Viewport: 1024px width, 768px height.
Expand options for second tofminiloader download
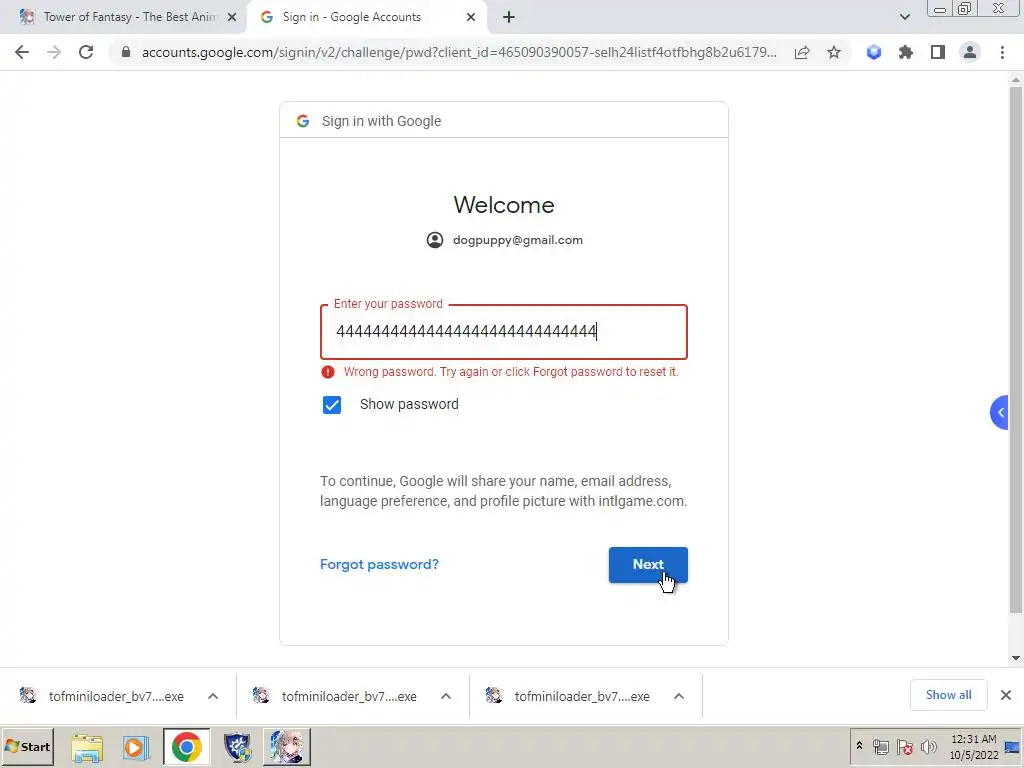click(446, 696)
